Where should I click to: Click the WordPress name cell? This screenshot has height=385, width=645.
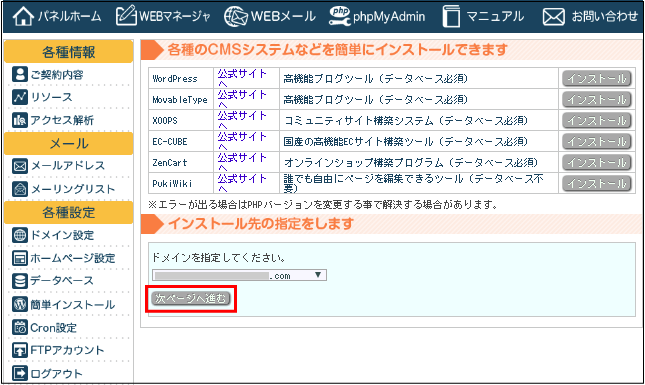181,78
